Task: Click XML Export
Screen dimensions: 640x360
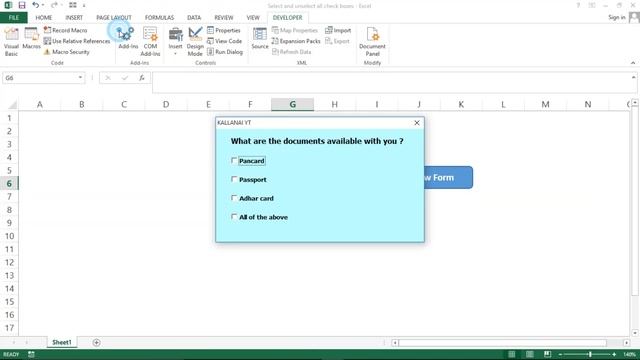Action: coord(337,41)
